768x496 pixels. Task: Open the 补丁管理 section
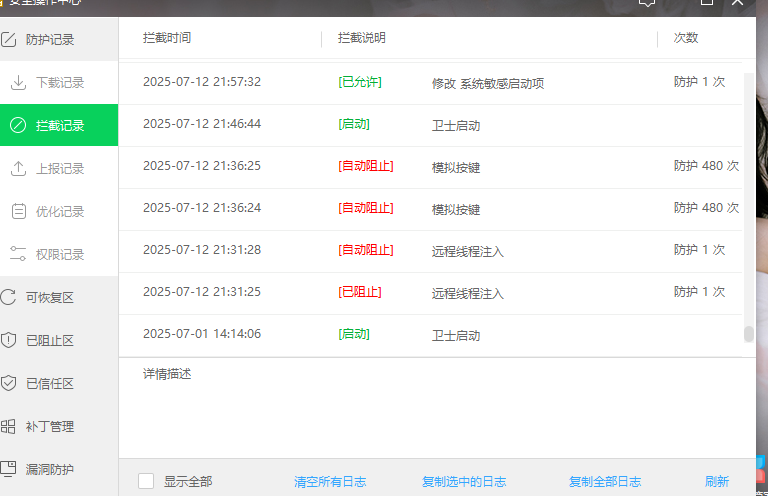coord(49,426)
